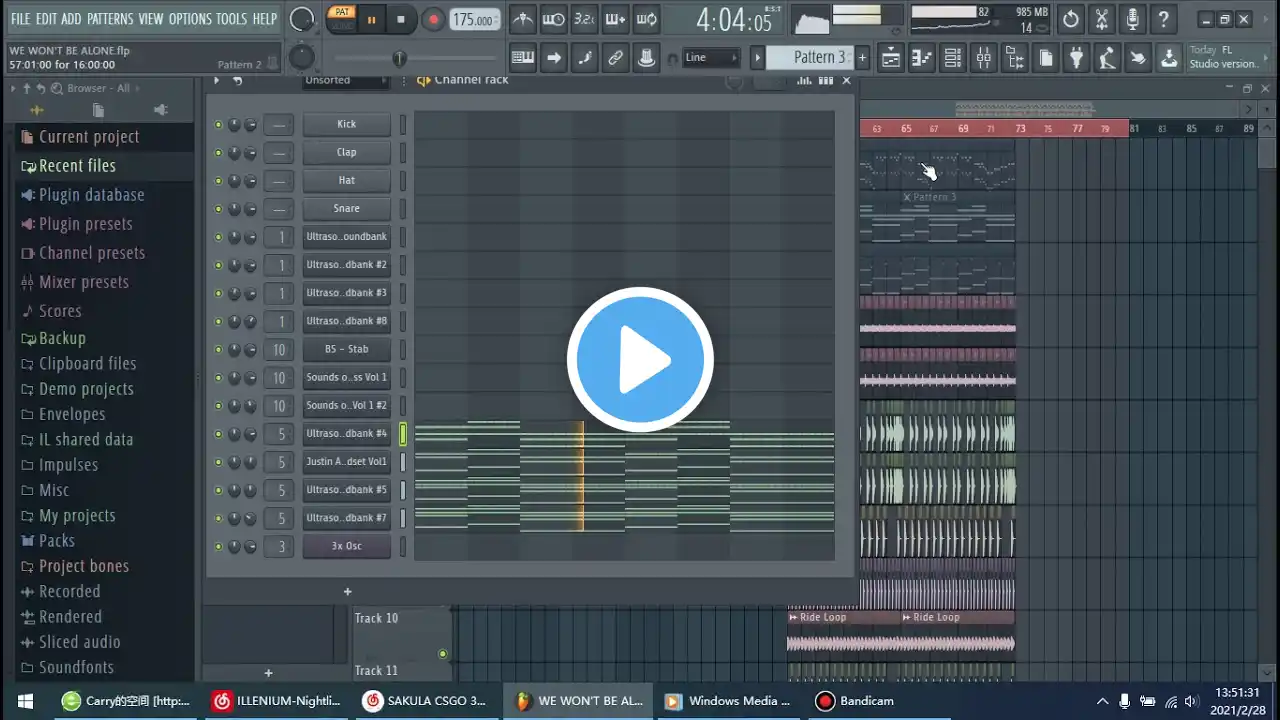Open the Unsorted channel filter dropdown
The height and width of the screenshot is (720, 1280).
click(x=344, y=80)
